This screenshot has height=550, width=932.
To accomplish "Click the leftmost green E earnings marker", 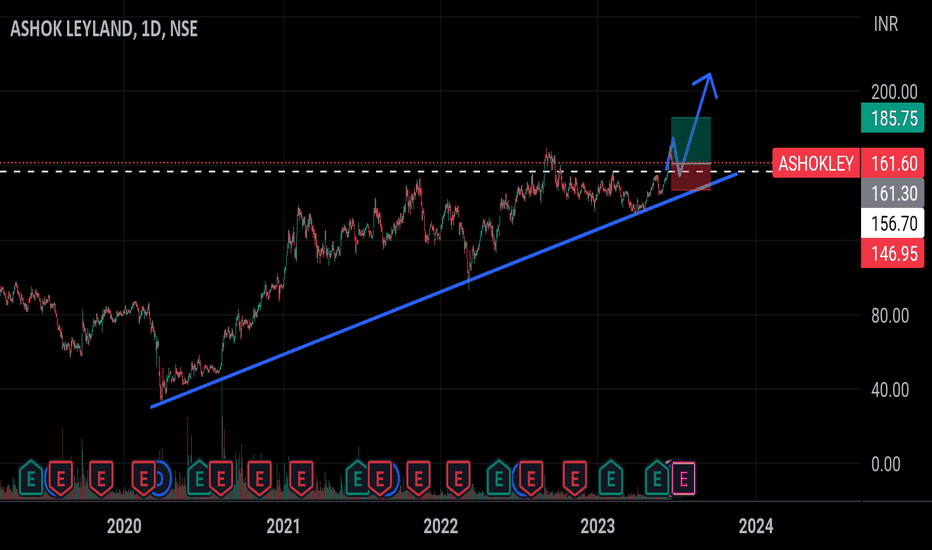I will [30, 478].
